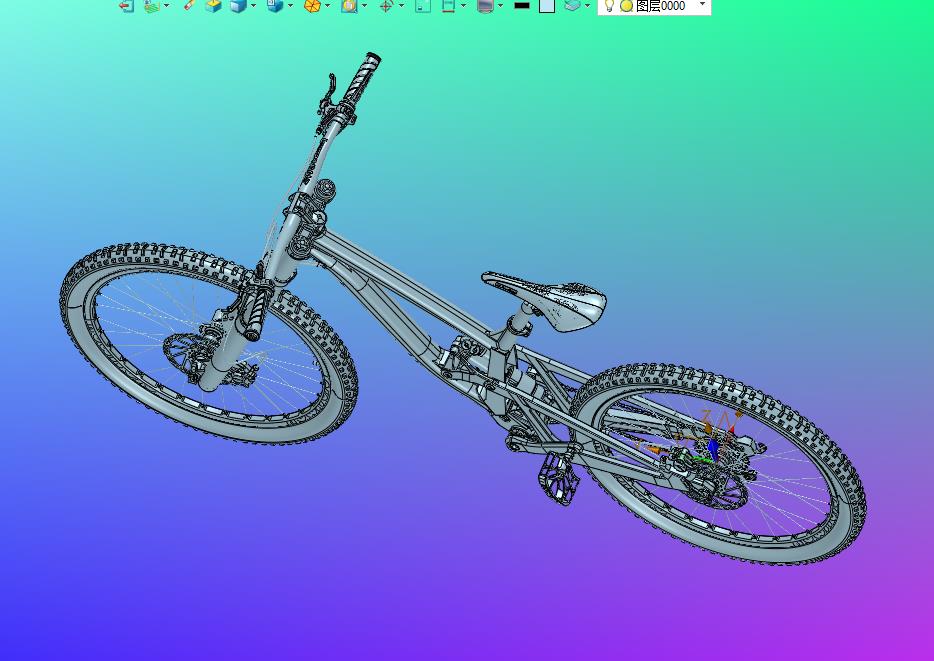Toggle the lightbulb layer visibility icon
Image resolution: width=934 pixels, height=661 pixels.
(609, 6)
